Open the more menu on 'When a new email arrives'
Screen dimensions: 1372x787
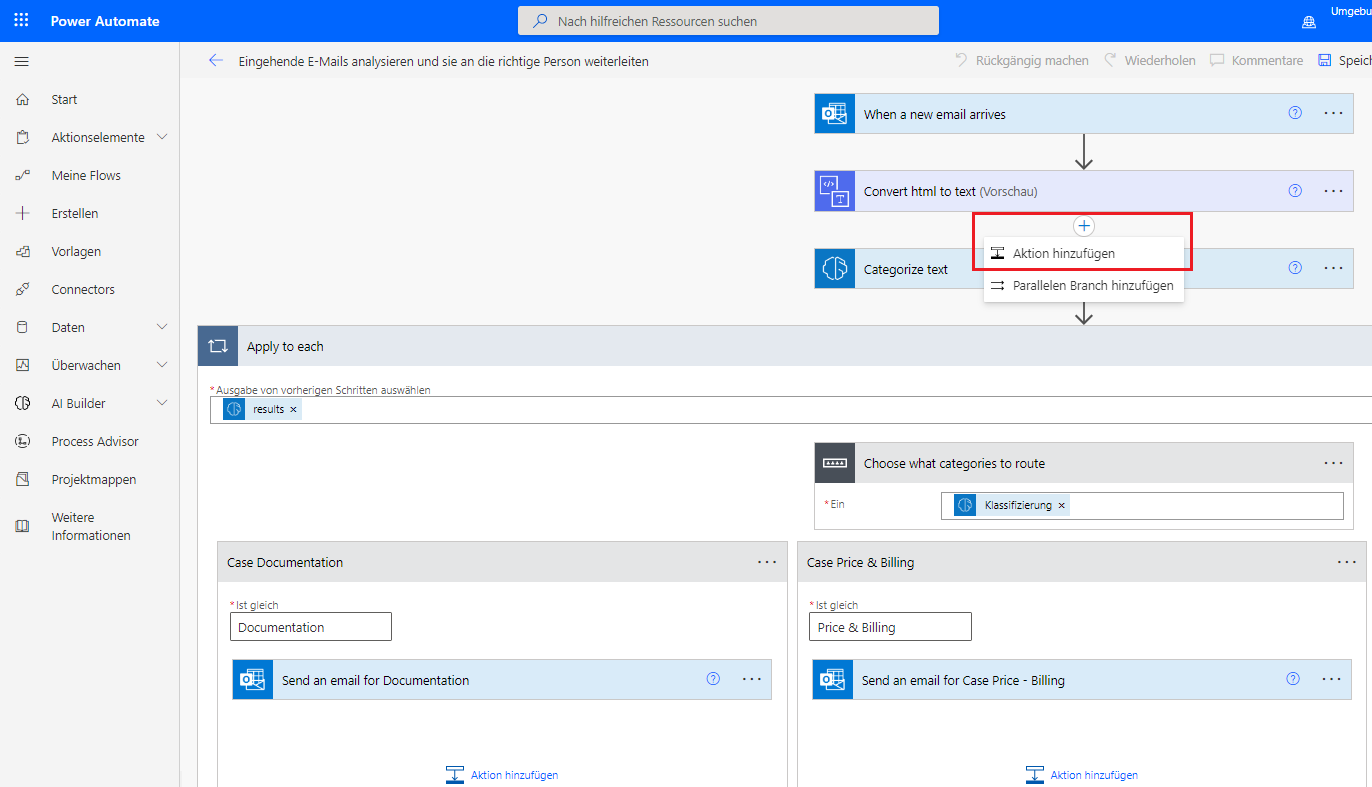coord(1333,113)
